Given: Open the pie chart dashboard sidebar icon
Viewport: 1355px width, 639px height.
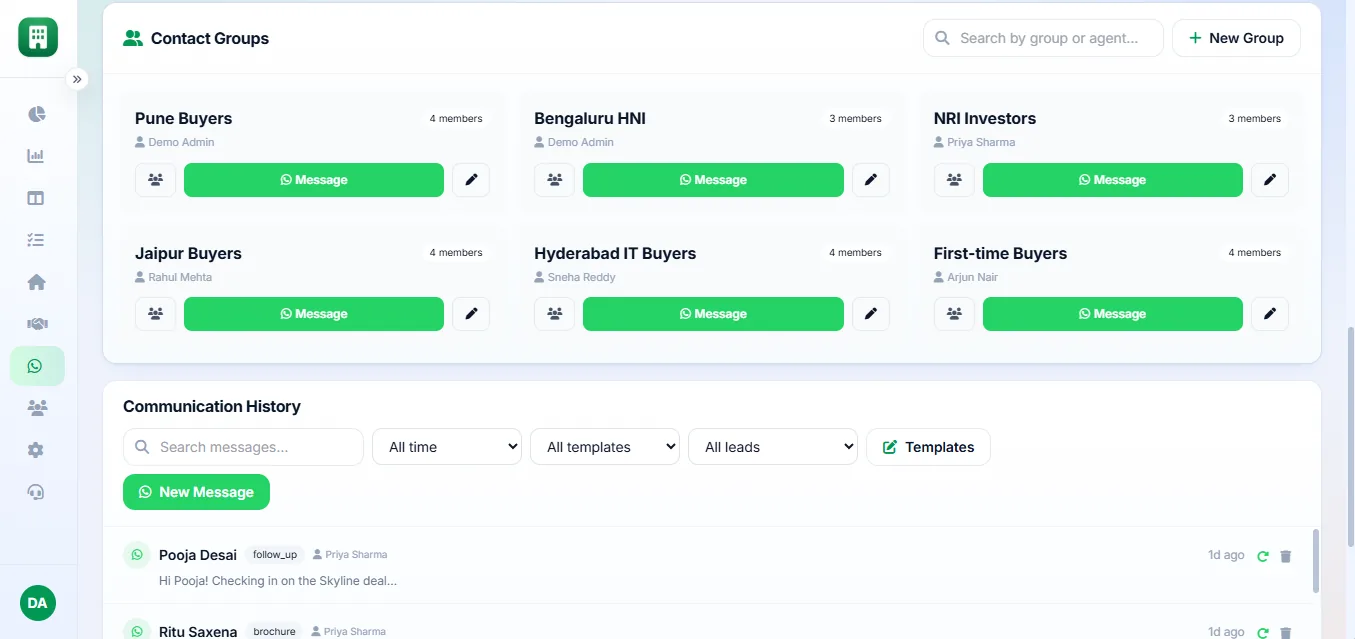Looking at the screenshot, I should 37,114.
